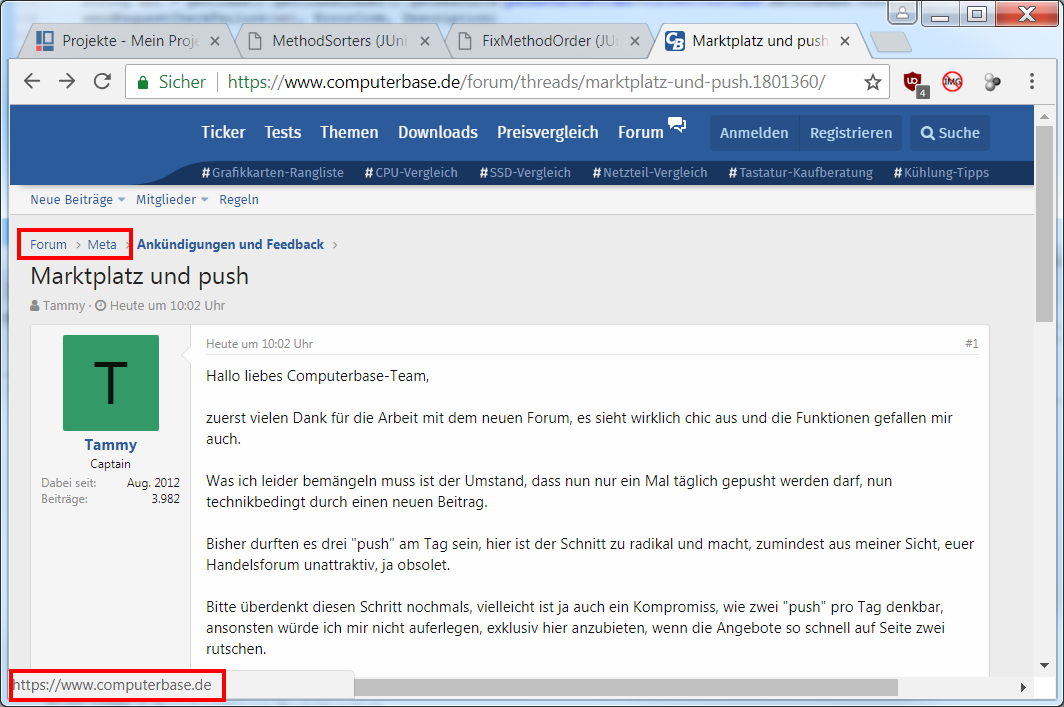1064x707 pixels.
Task: Go back with the browser back arrow
Action: coord(32,81)
